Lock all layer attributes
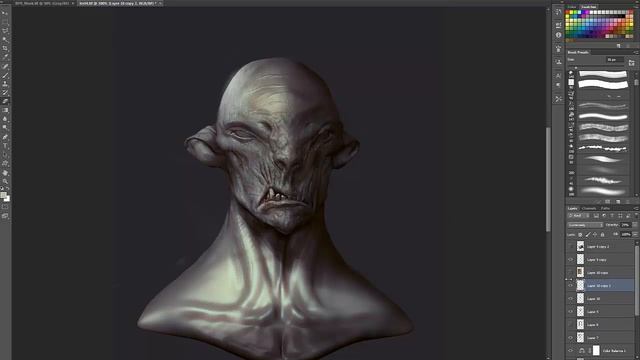This screenshot has height=360, width=640. click(x=602, y=235)
